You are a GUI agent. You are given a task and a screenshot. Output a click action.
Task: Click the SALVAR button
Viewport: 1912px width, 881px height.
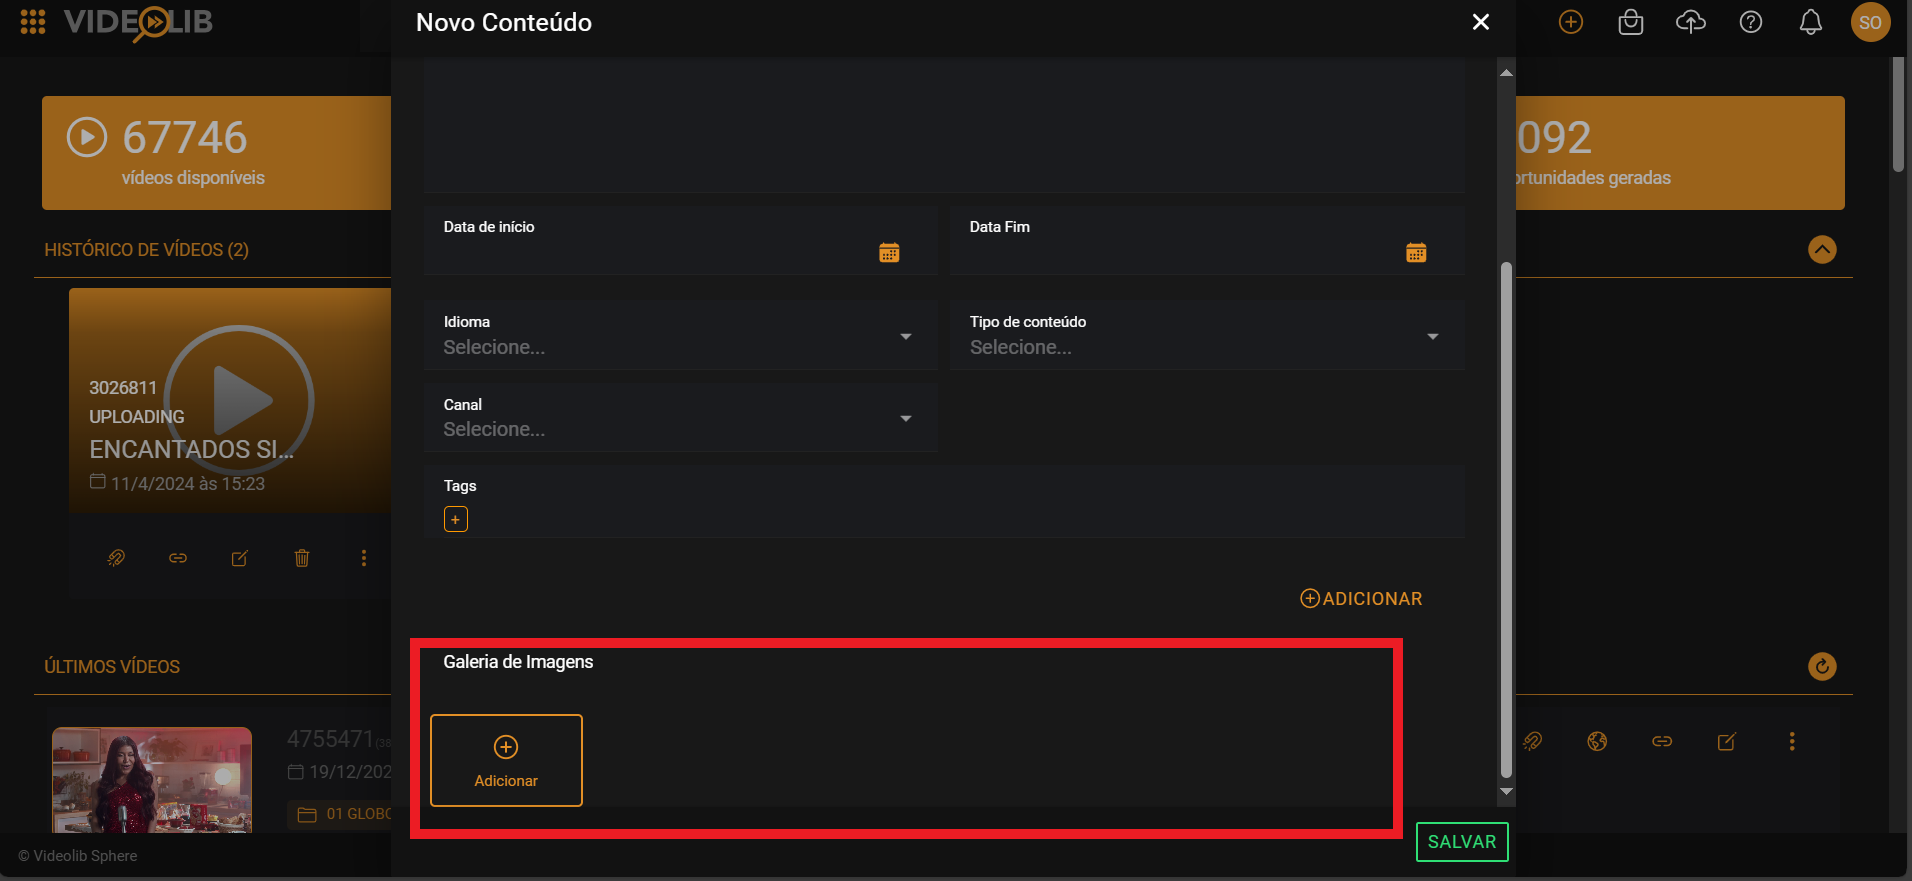(1461, 842)
